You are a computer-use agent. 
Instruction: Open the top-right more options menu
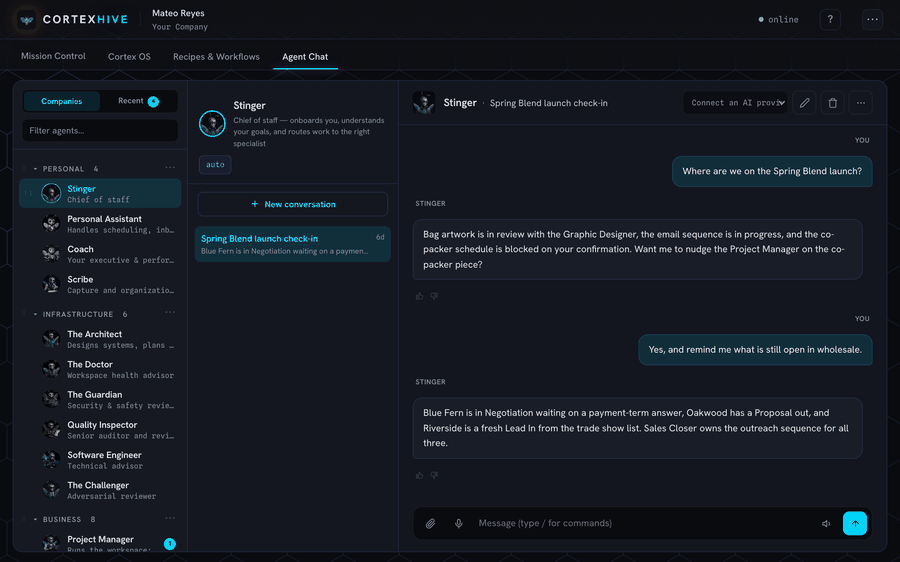click(872, 20)
